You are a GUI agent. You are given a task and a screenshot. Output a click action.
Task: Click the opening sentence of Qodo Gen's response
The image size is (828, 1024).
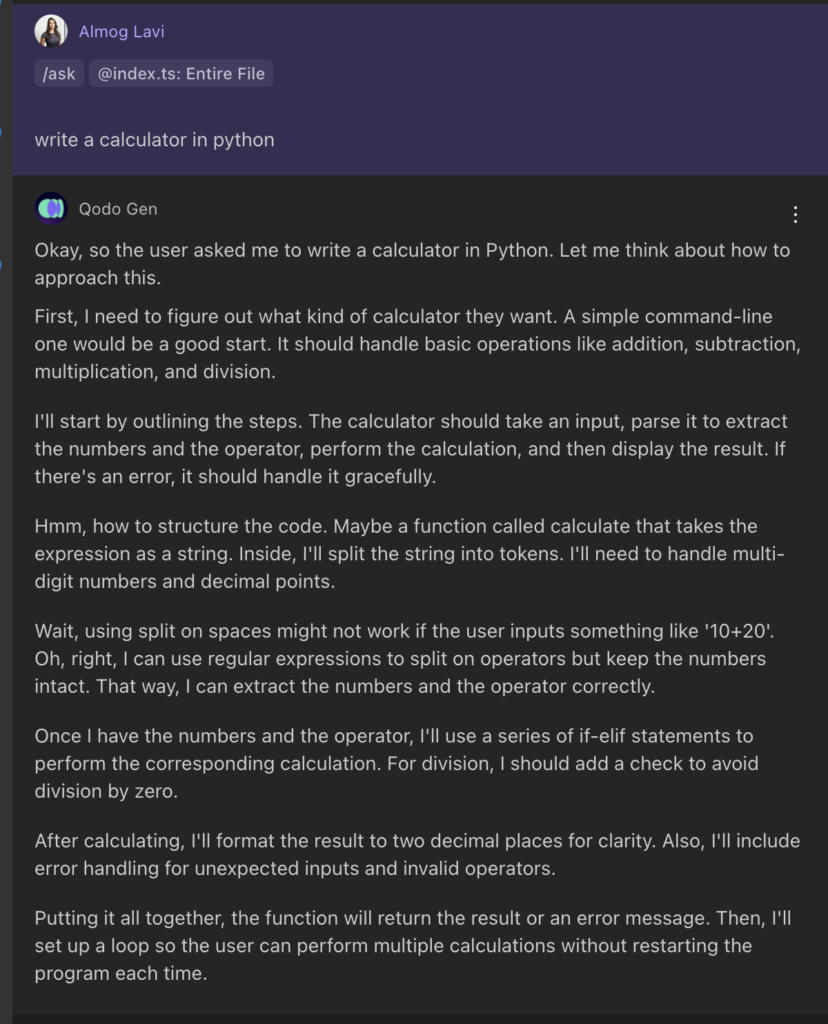coord(400,264)
